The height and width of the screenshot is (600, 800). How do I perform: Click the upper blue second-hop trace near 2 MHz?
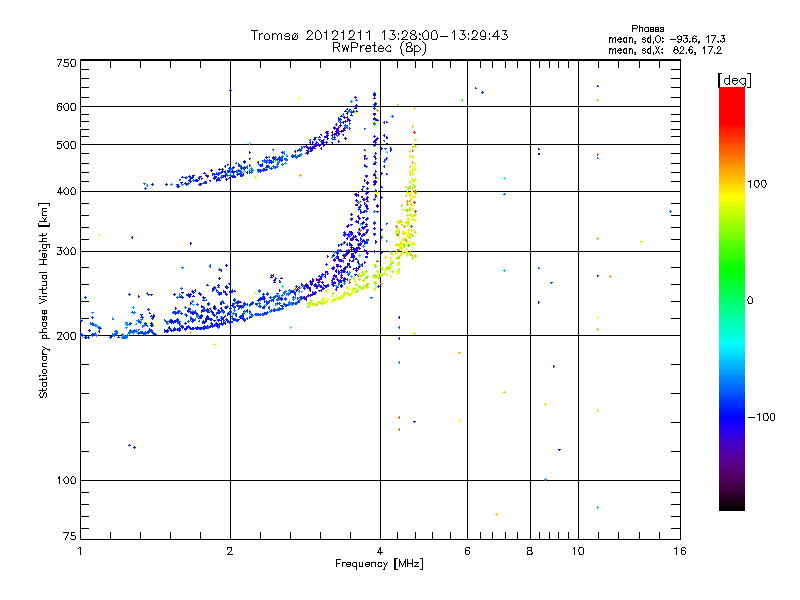230,172
